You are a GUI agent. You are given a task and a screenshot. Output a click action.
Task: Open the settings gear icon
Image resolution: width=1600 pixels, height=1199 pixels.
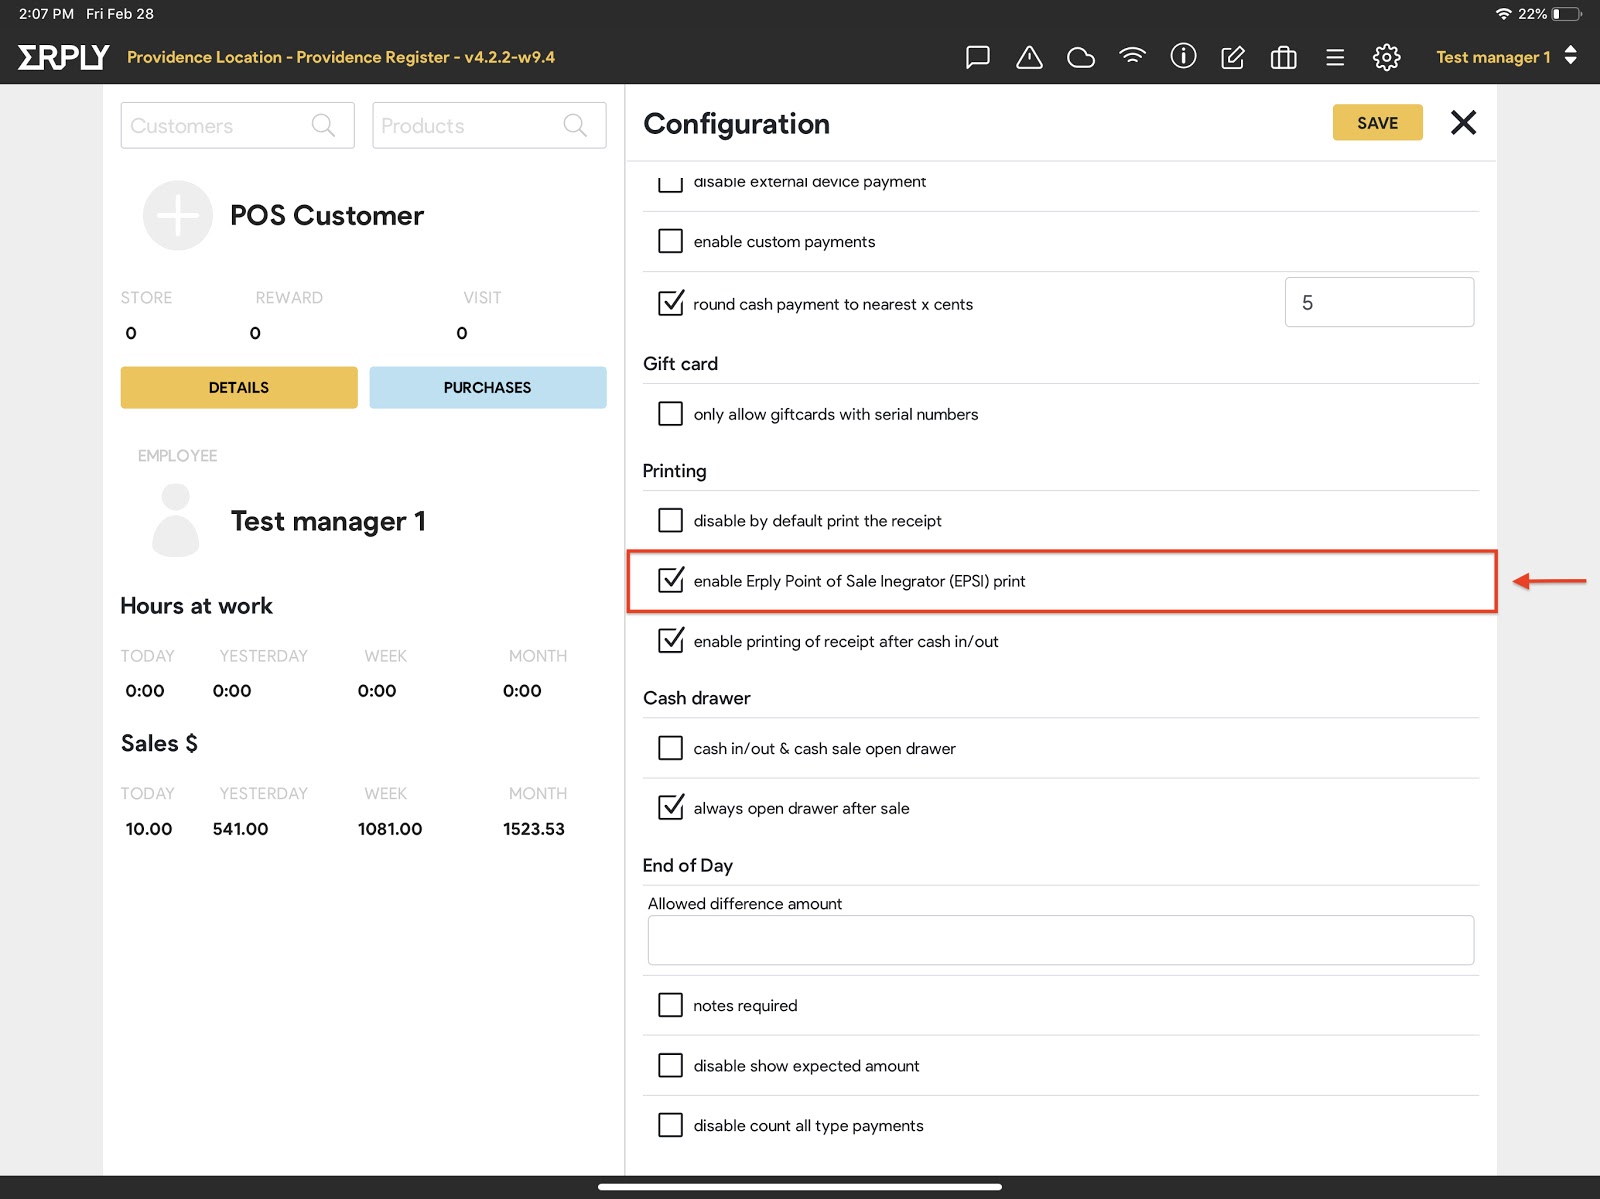click(x=1386, y=57)
